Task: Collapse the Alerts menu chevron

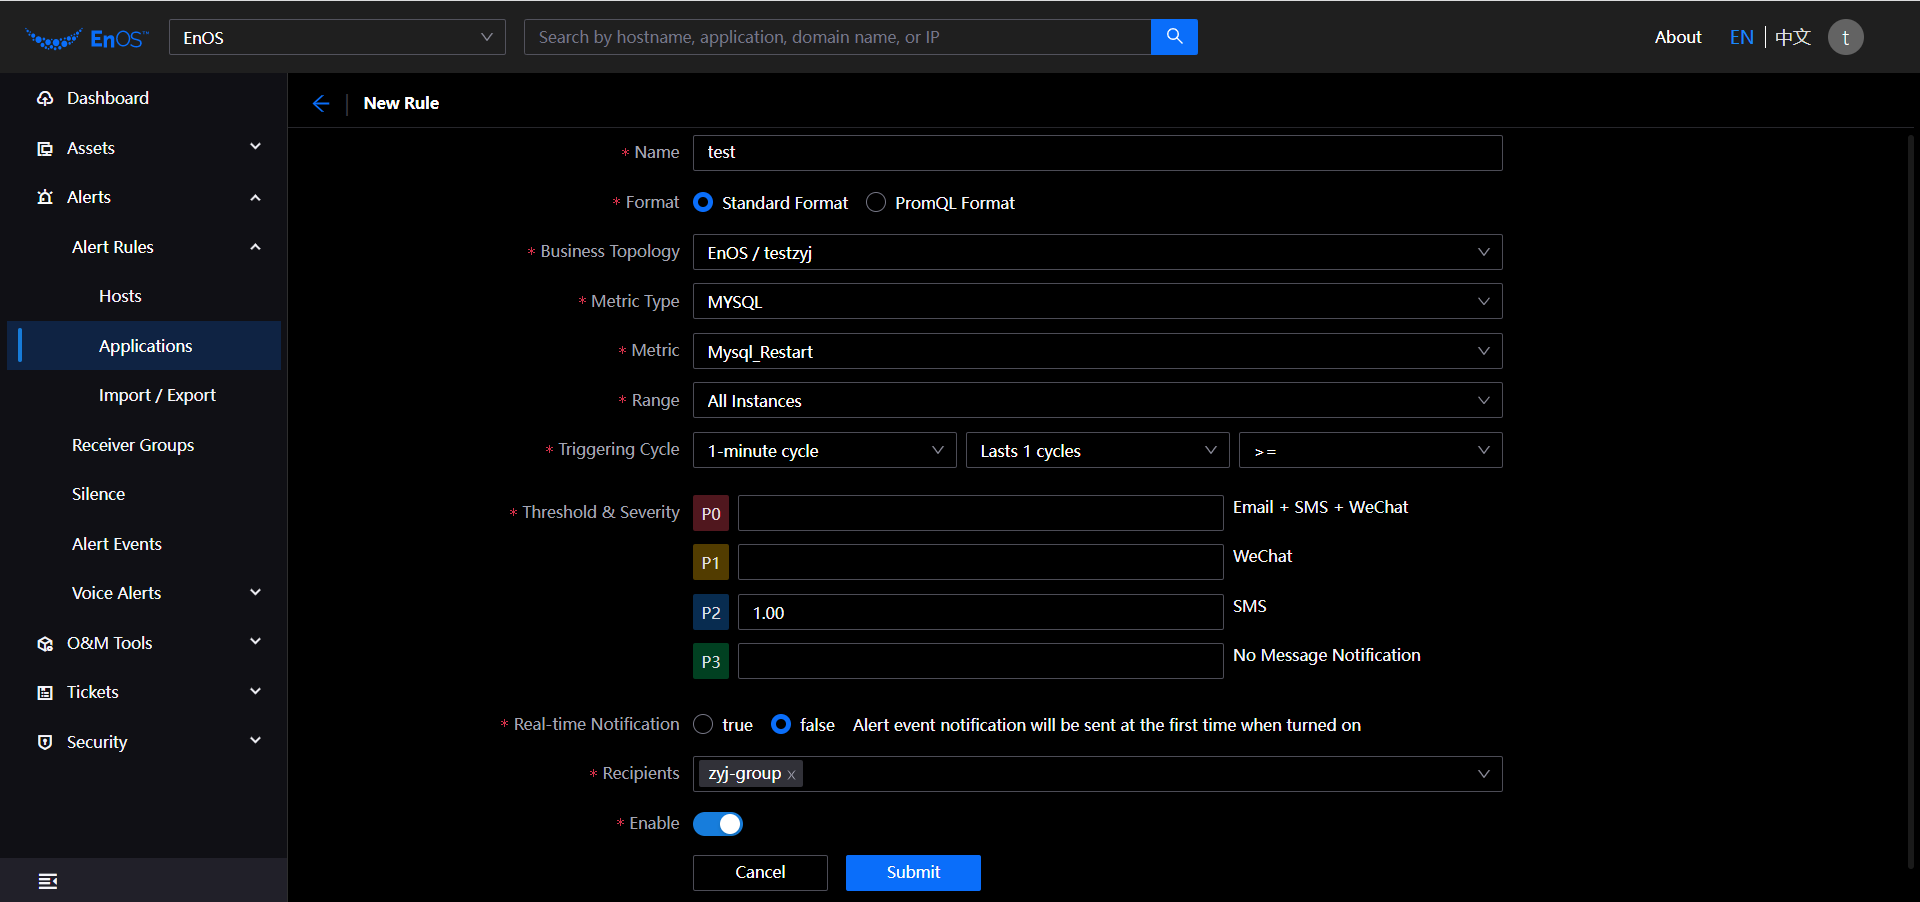Action: pos(255,197)
